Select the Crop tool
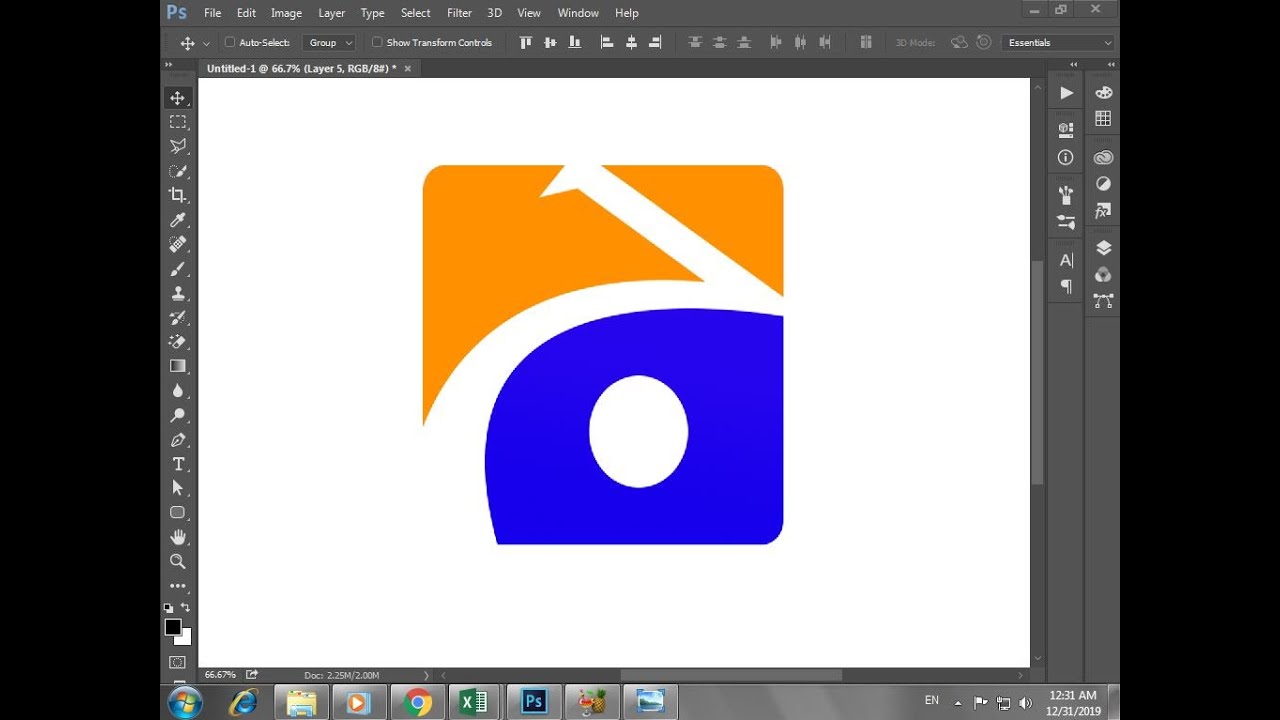Viewport: 1280px width, 720px height. (178, 195)
